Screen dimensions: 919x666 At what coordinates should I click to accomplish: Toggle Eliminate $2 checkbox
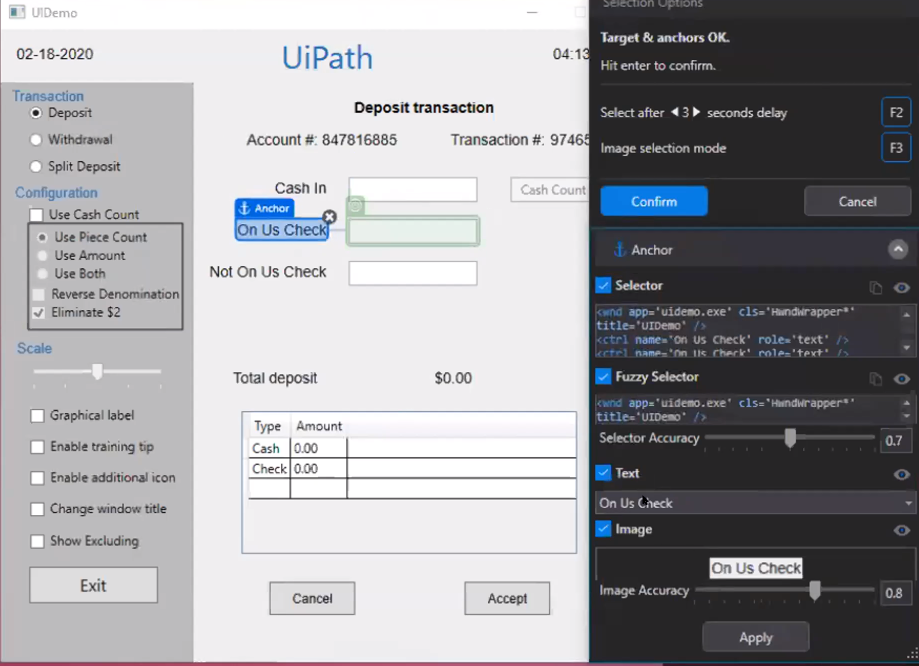[39, 312]
